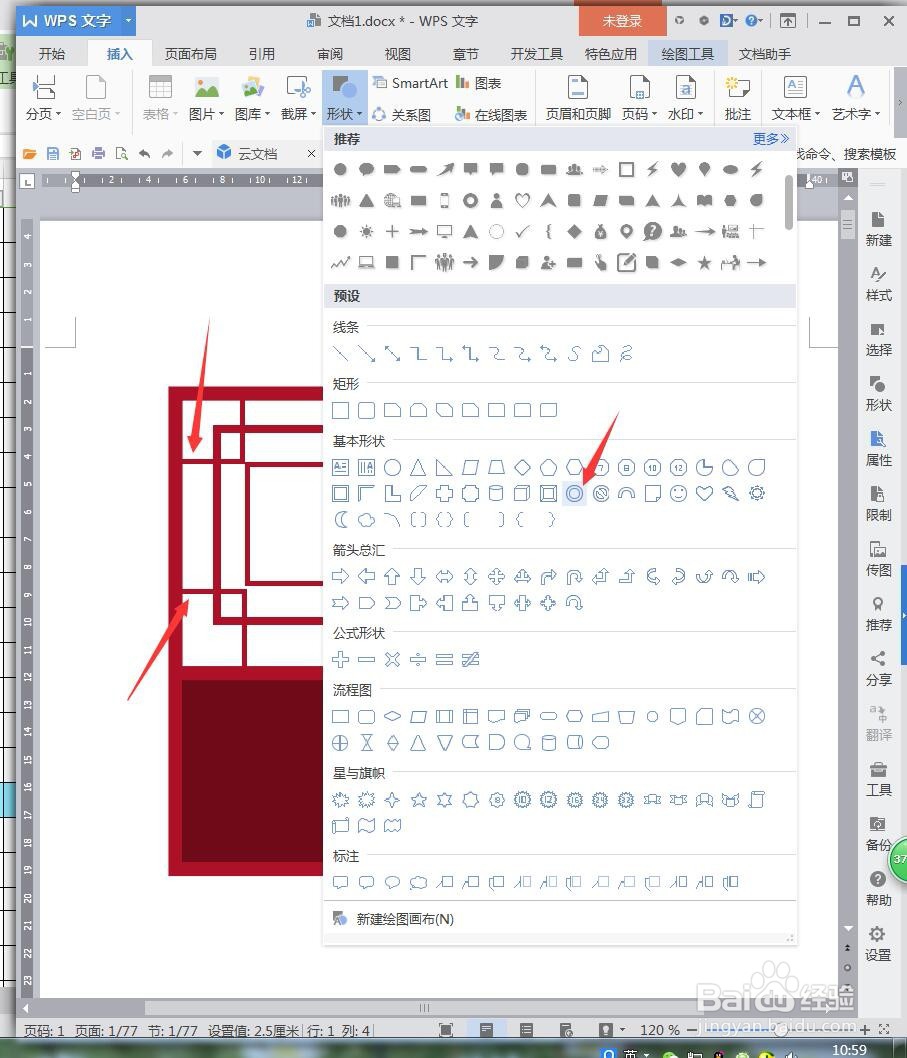Click the SmartArt button in ribbon
The width and height of the screenshot is (907, 1058).
pyautogui.click(x=410, y=83)
